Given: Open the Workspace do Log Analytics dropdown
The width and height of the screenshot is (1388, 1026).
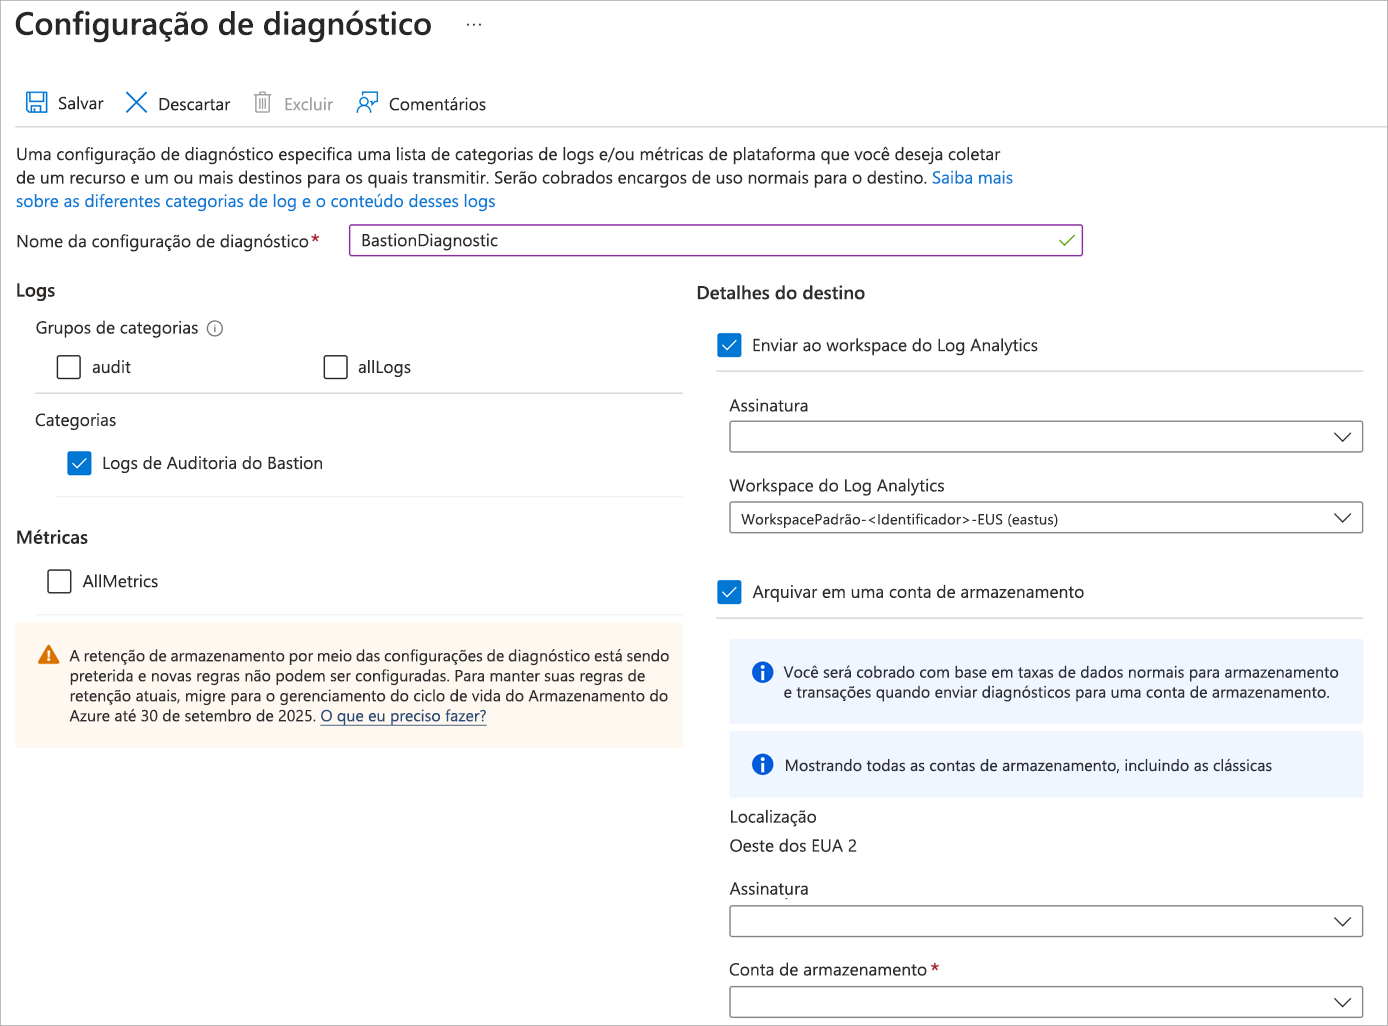Looking at the screenshot, I should pos(1046,518).
